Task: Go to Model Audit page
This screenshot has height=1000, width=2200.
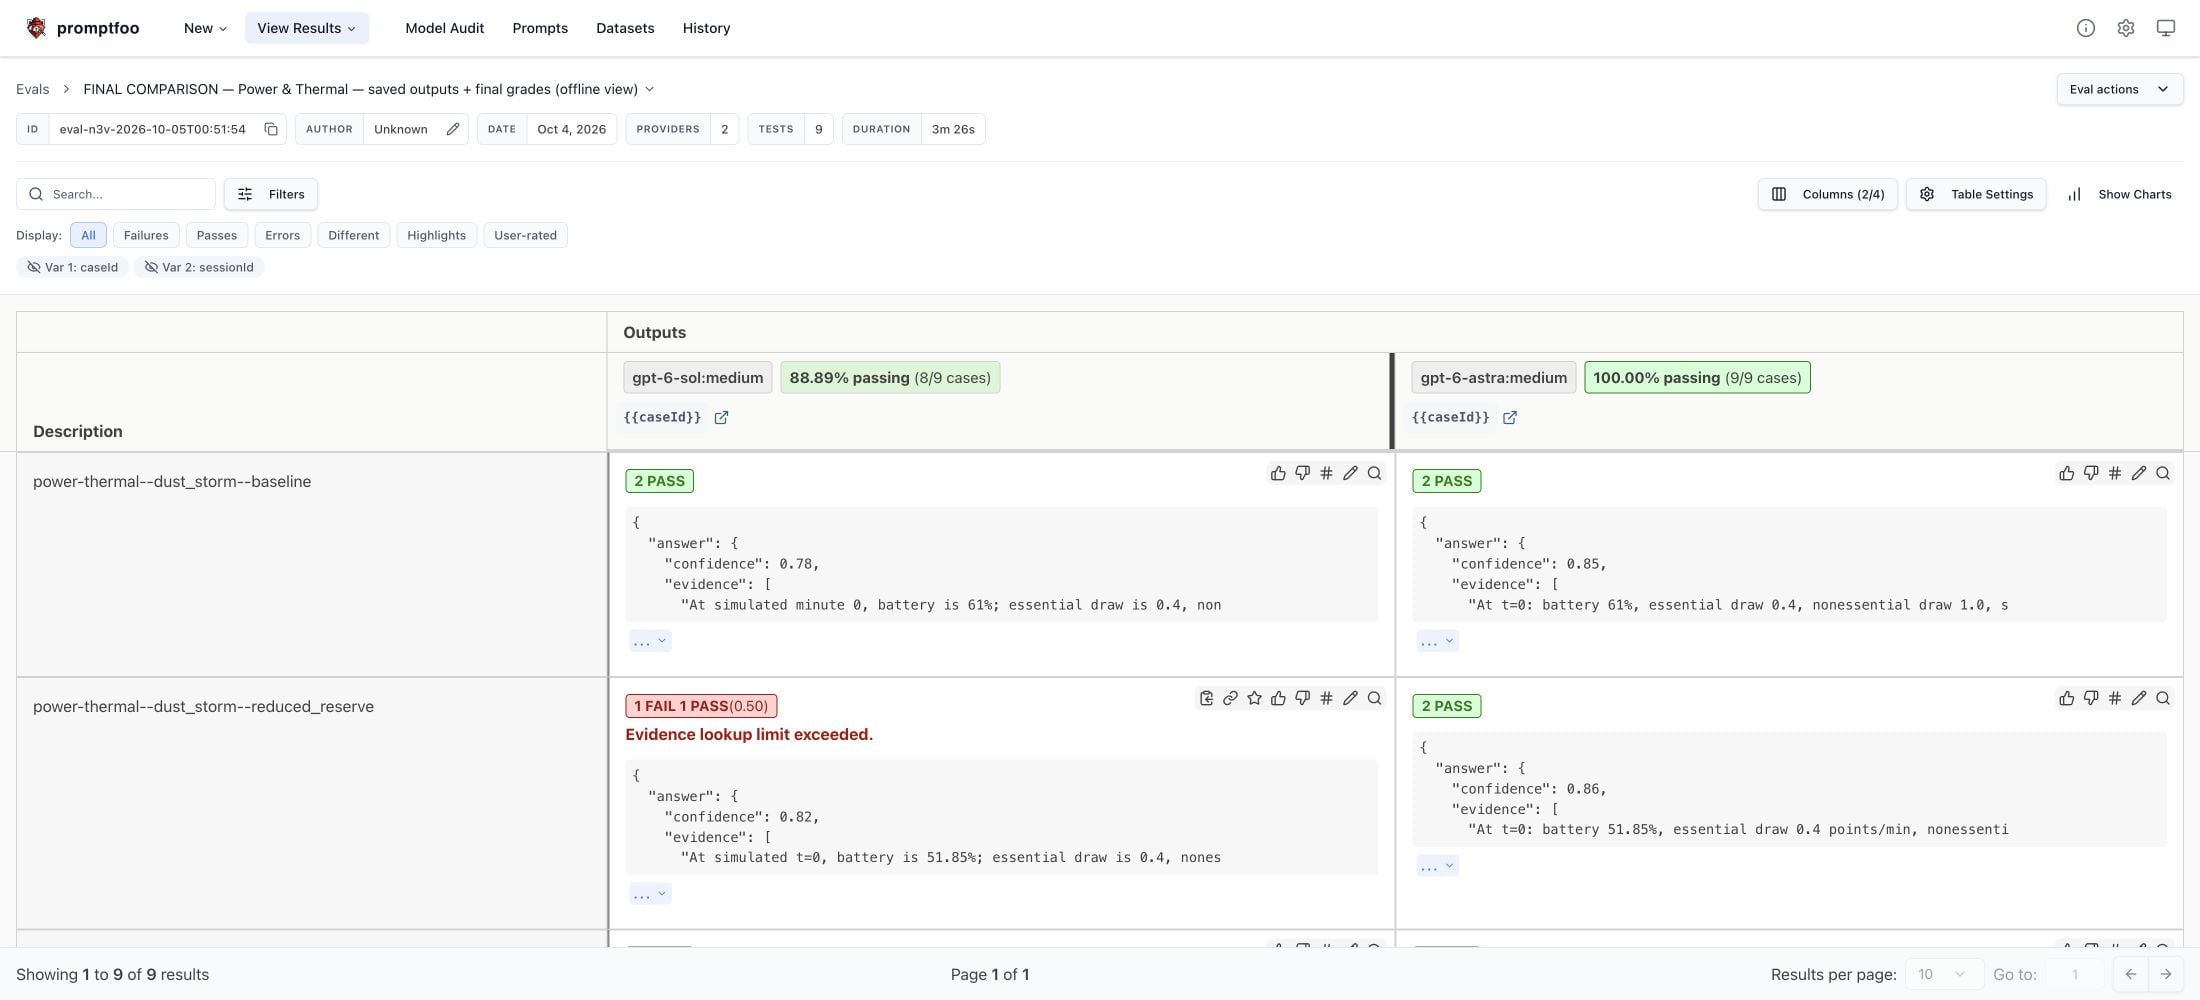Action: pyautogui.click(x=444, y=28)
